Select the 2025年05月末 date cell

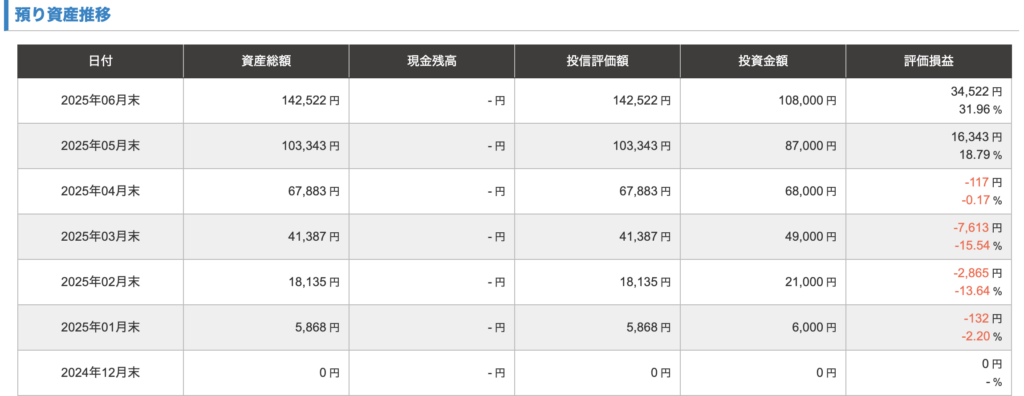point(100,146)
